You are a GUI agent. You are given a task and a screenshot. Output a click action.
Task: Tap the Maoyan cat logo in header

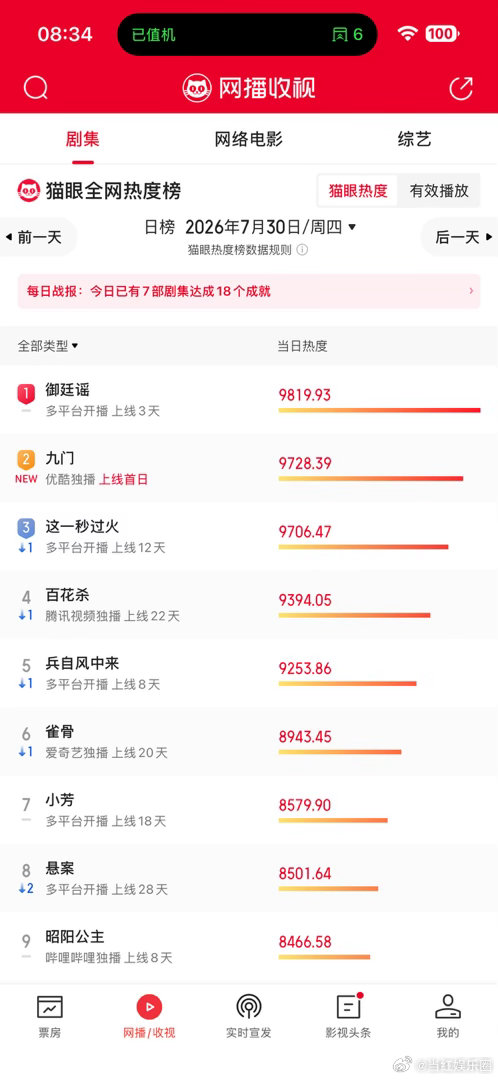pos(197,88)
